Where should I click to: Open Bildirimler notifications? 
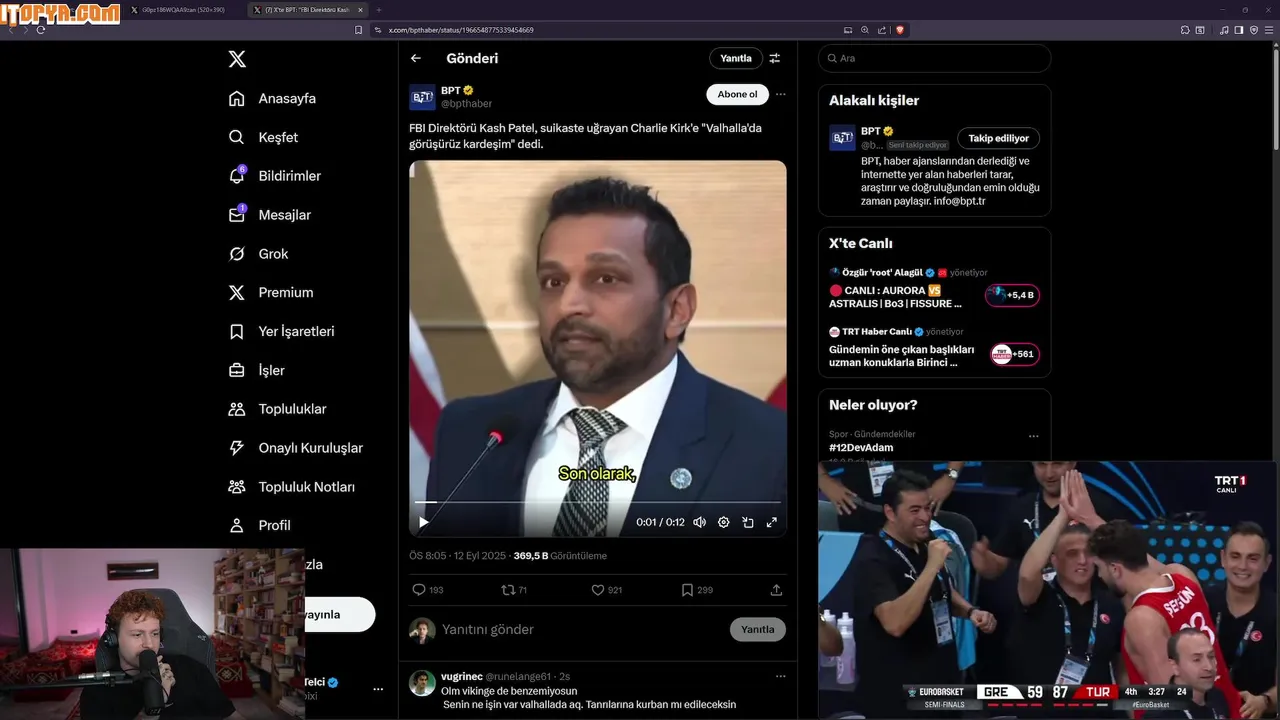tap(275, 176)
